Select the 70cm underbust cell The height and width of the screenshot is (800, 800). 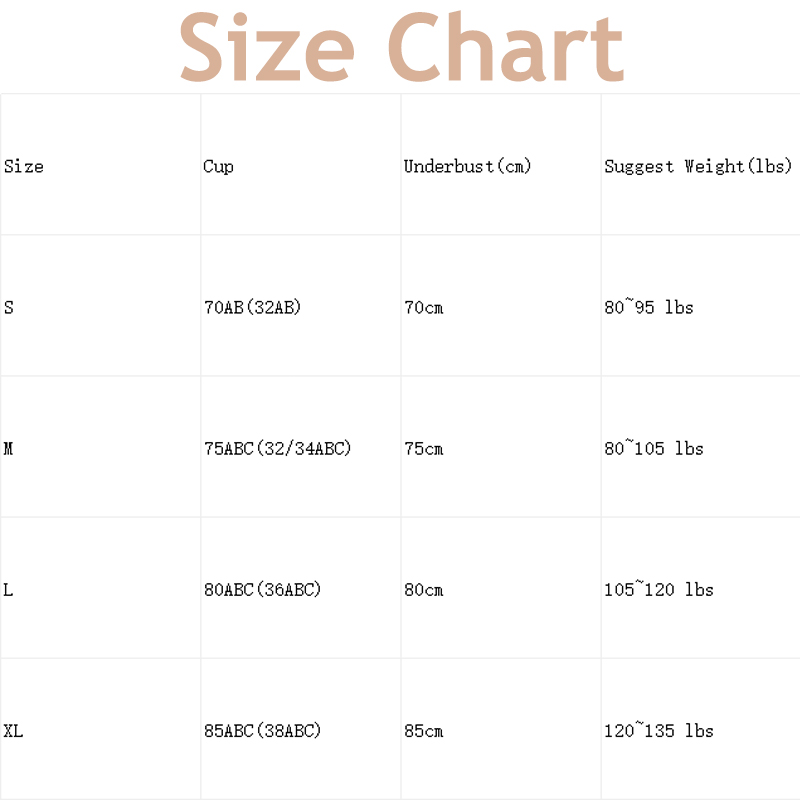501,306
